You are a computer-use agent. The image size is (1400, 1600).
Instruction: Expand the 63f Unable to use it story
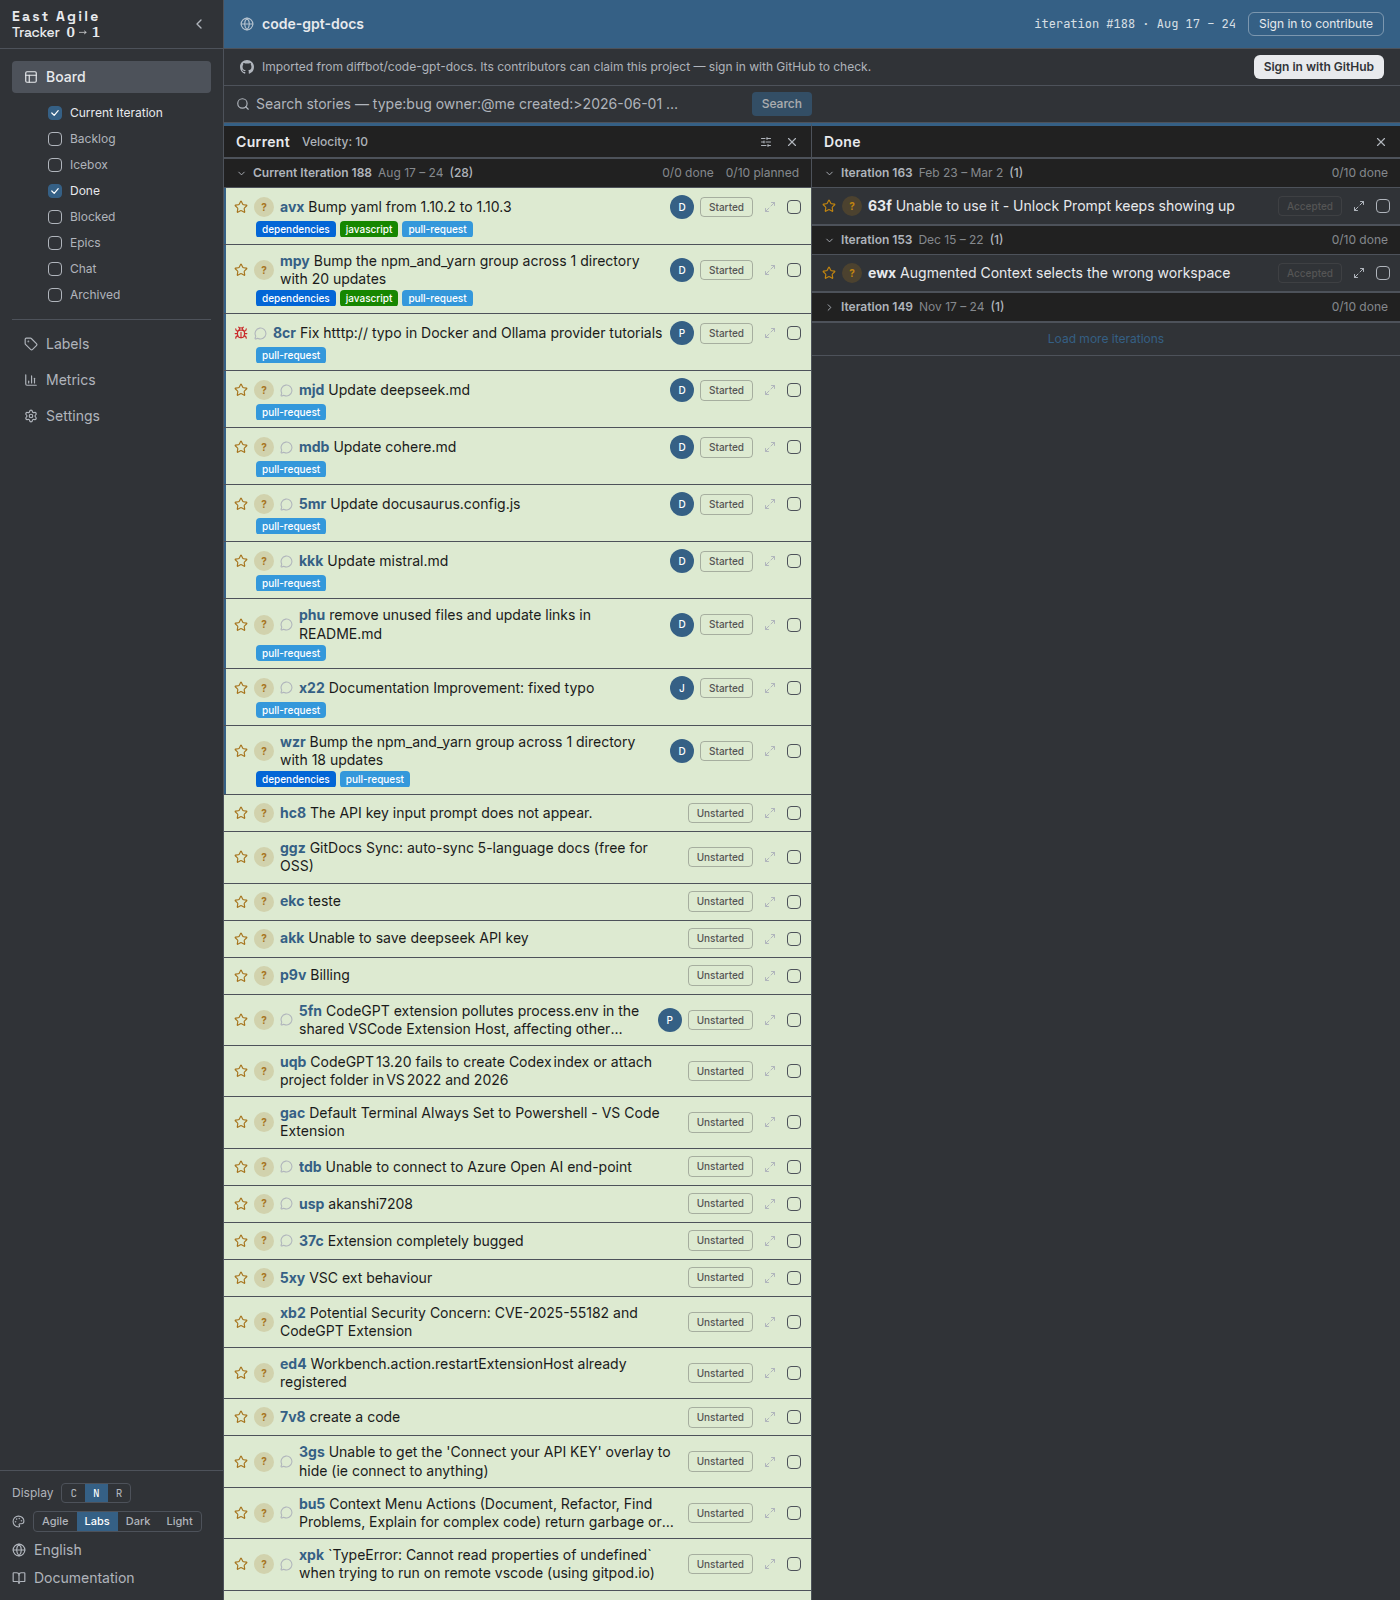point(1359,206)
